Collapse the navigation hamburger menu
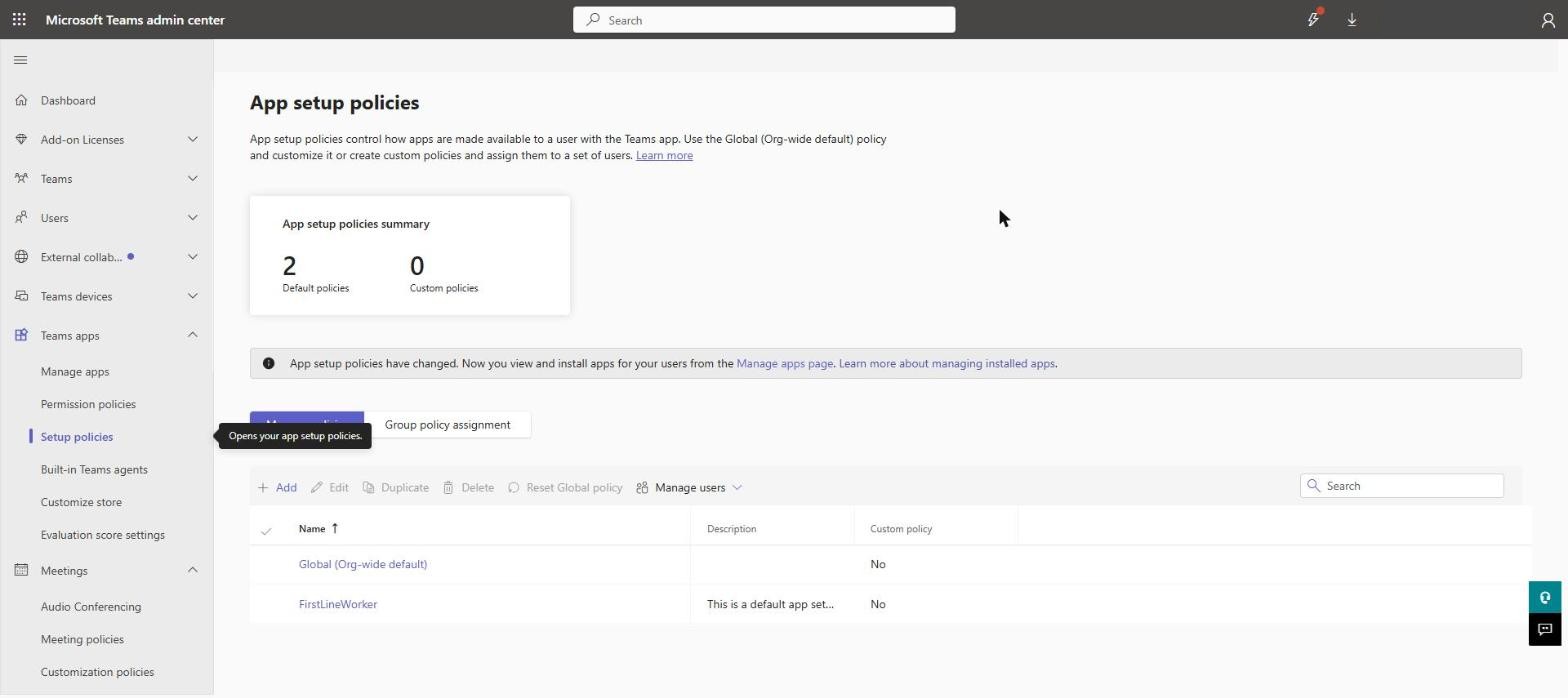This screenshot has width=1568, height=698. tap(20, 60)
